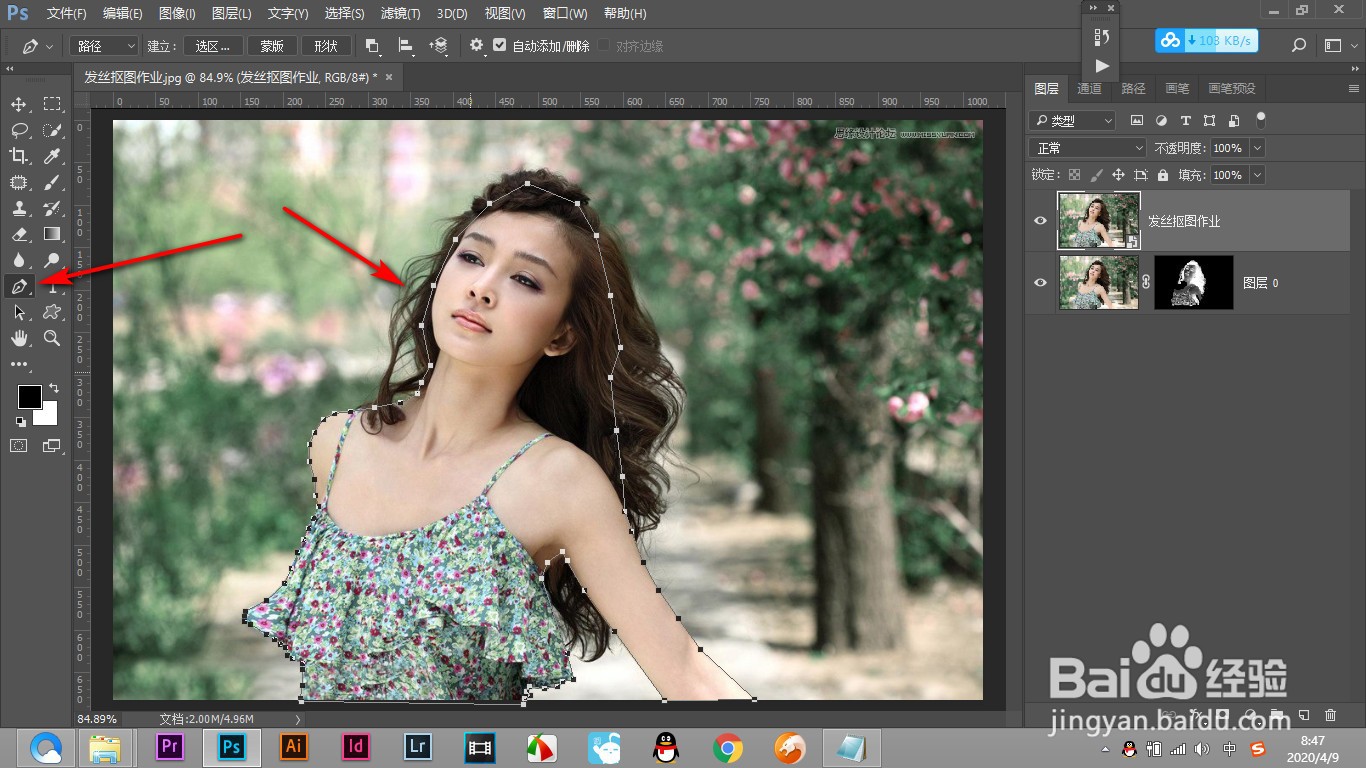Open the 滤镜(T) menu
The width and height of the screenshot is (1366, 768).
(x=401, y=14)
